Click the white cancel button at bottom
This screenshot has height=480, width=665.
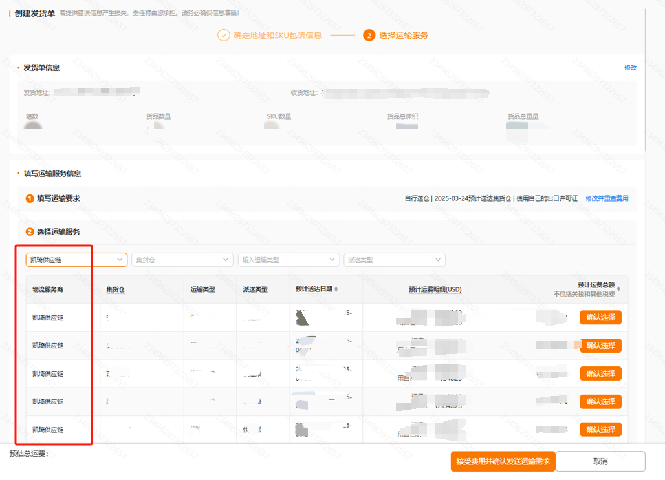tap(601, 461)
